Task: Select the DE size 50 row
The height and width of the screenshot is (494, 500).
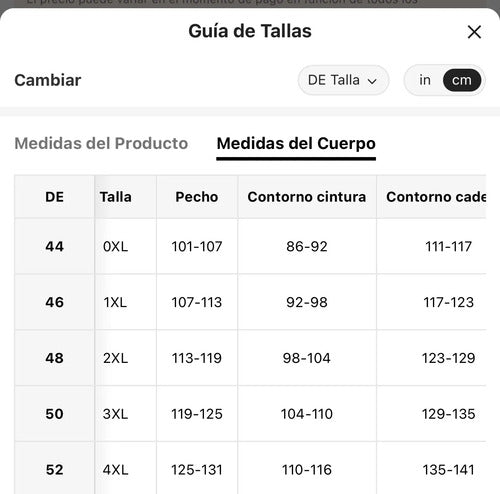Action: (x=250, y=414)
